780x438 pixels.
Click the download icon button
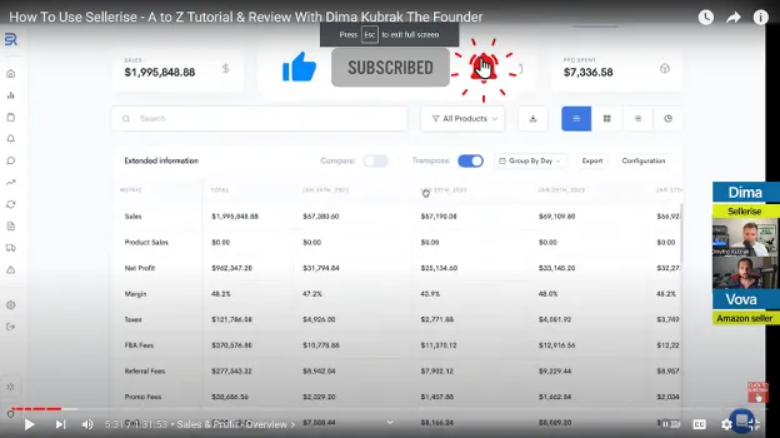pos(533,118)
